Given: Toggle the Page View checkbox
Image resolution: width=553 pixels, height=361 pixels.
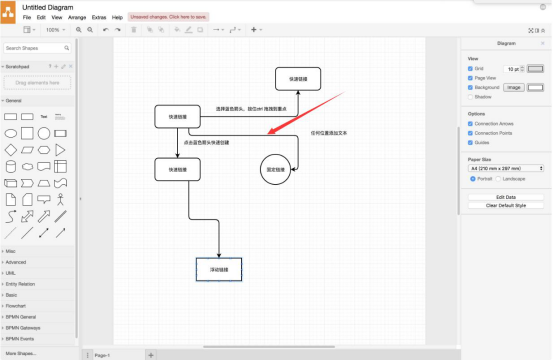Looking at the screenshot, I should point(470,78).
